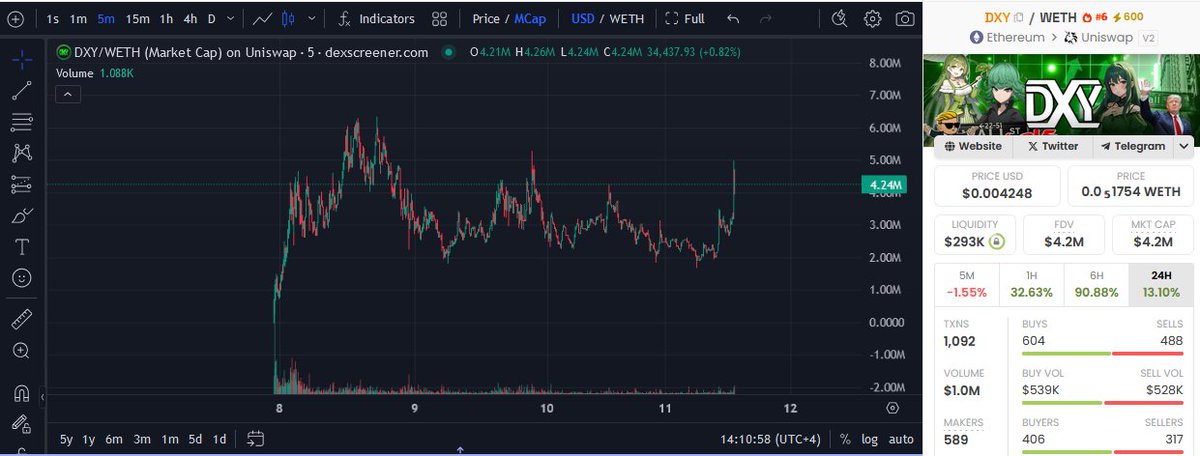Image resolution: width=1200 pixels, height=456 pixels.
Task: Switch chart to Price mode
Action: coord(486,18)
